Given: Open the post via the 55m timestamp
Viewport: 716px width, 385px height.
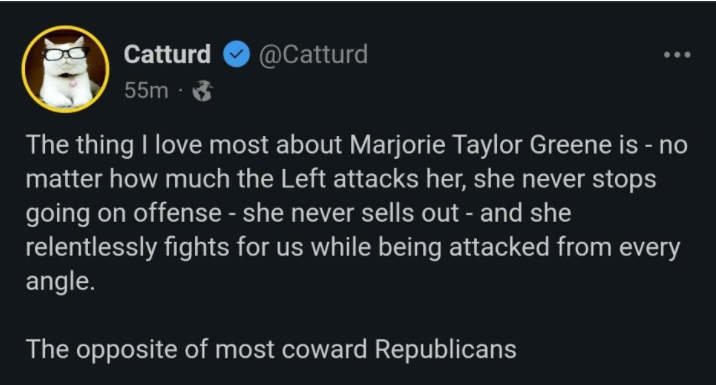Looking at the screenshot, I should [x=146, y=90].
